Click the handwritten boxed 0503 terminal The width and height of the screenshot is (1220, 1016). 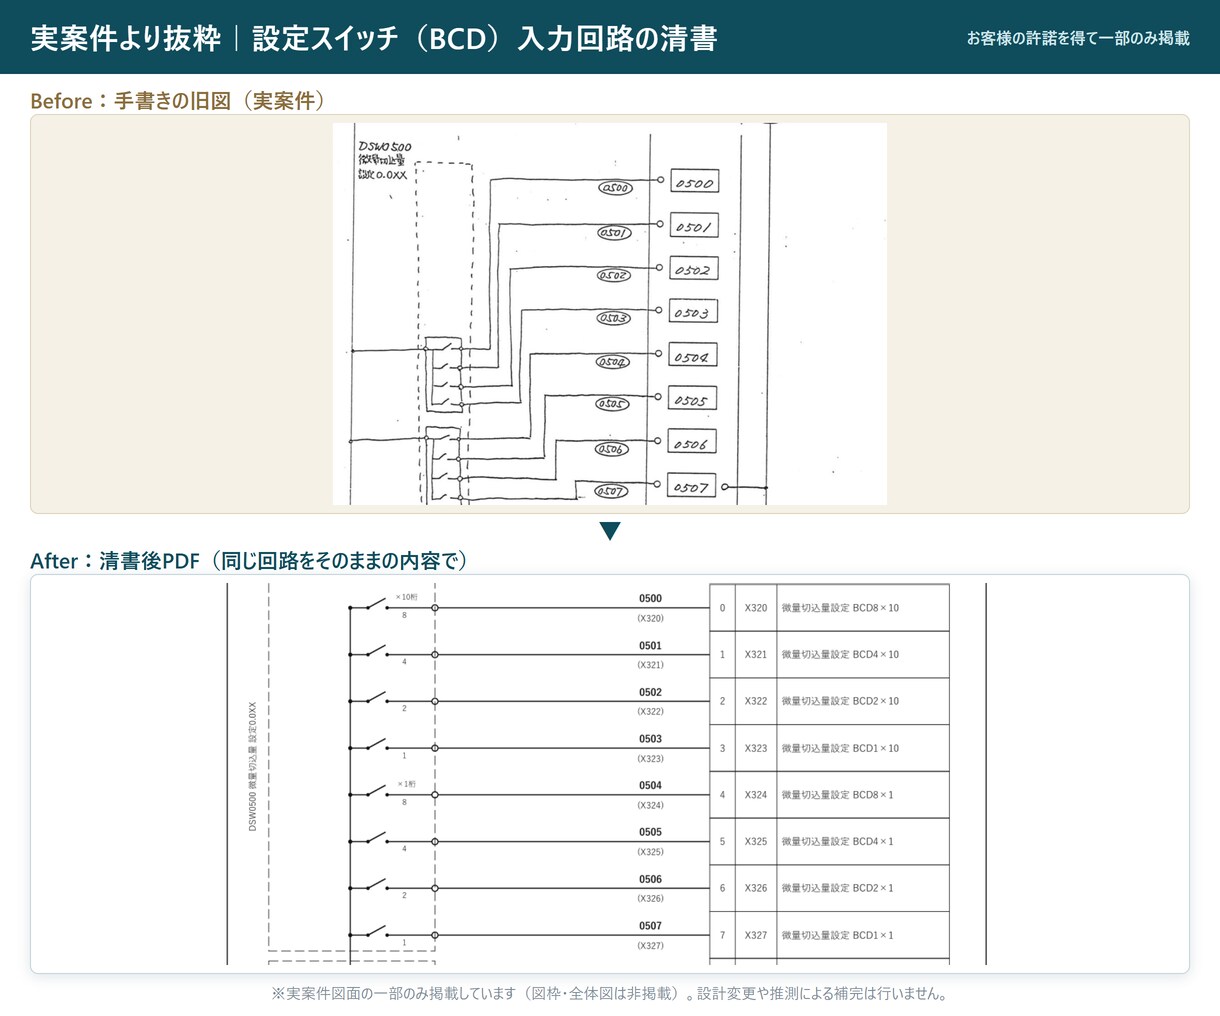(693, 313)
